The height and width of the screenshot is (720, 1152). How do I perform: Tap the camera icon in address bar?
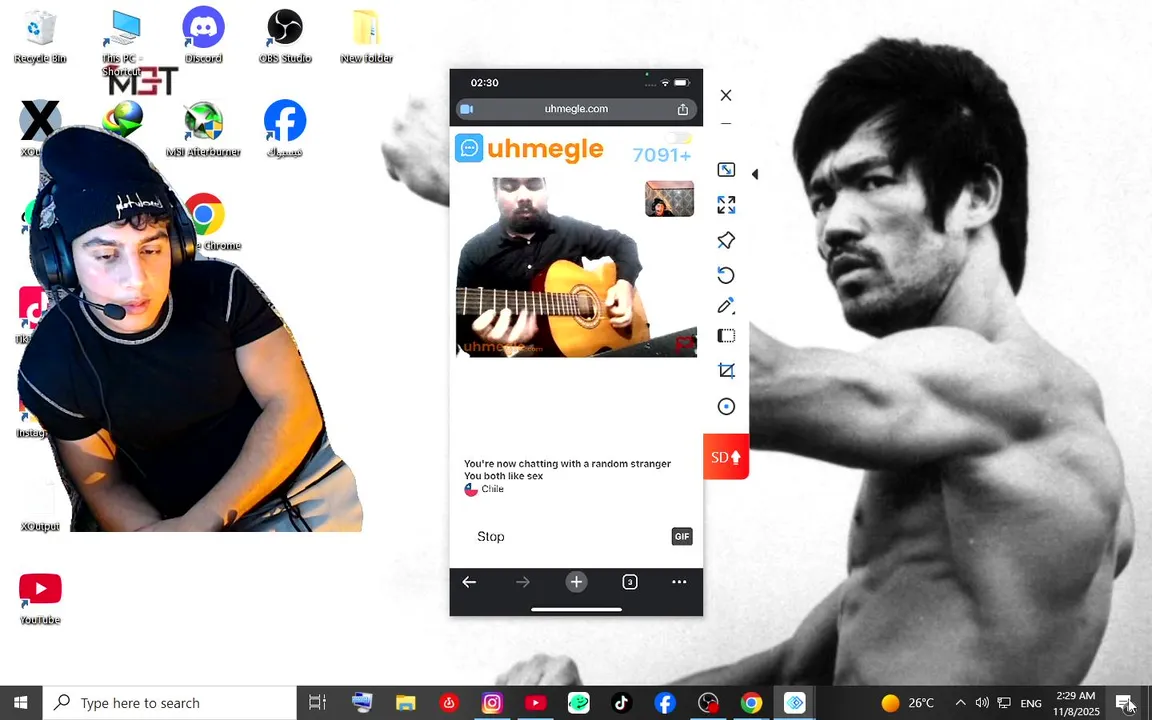(467, 109)
